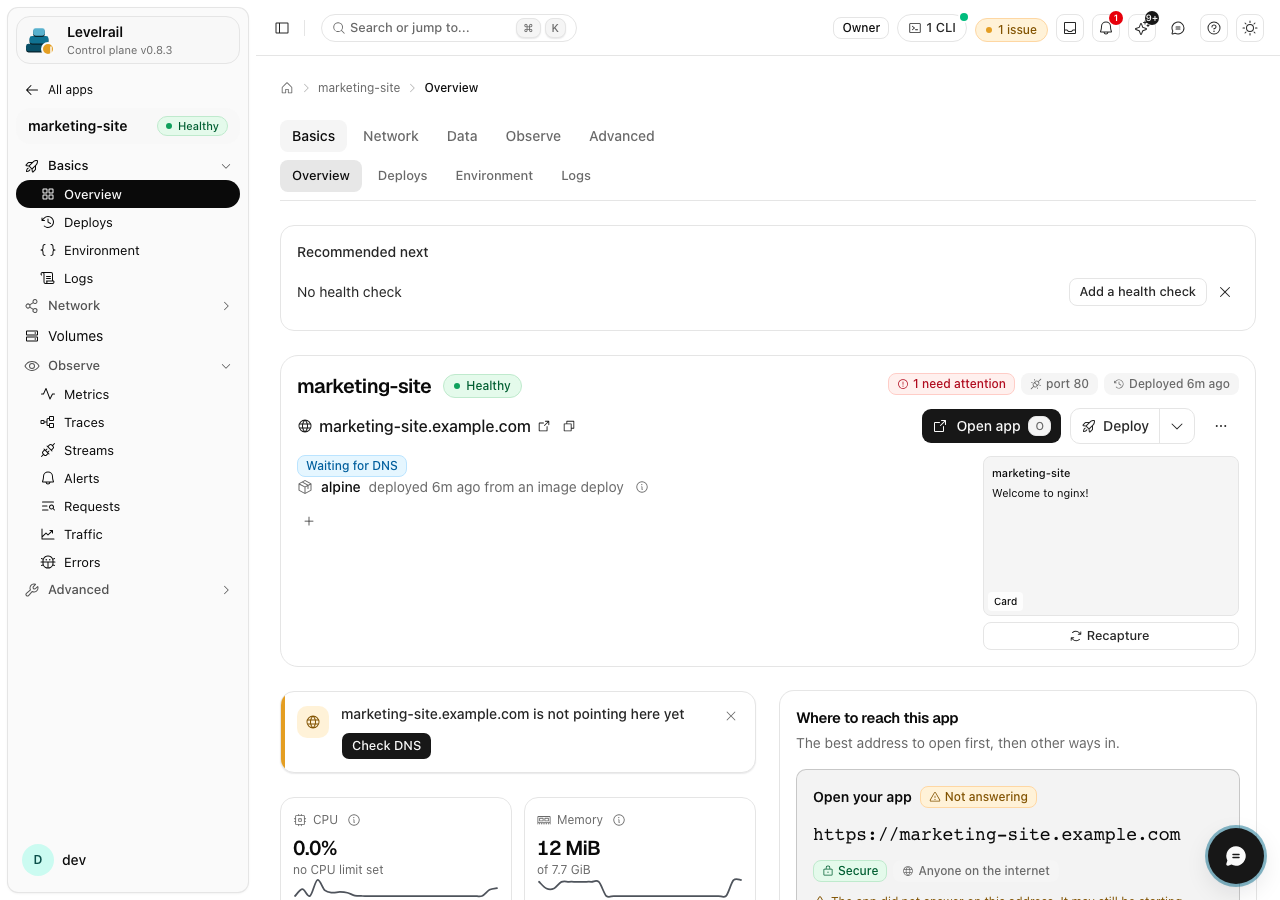Viewport: 1280px width, 900px height.
Task: Open sidebar Deploys item
Action: point(128,223)
